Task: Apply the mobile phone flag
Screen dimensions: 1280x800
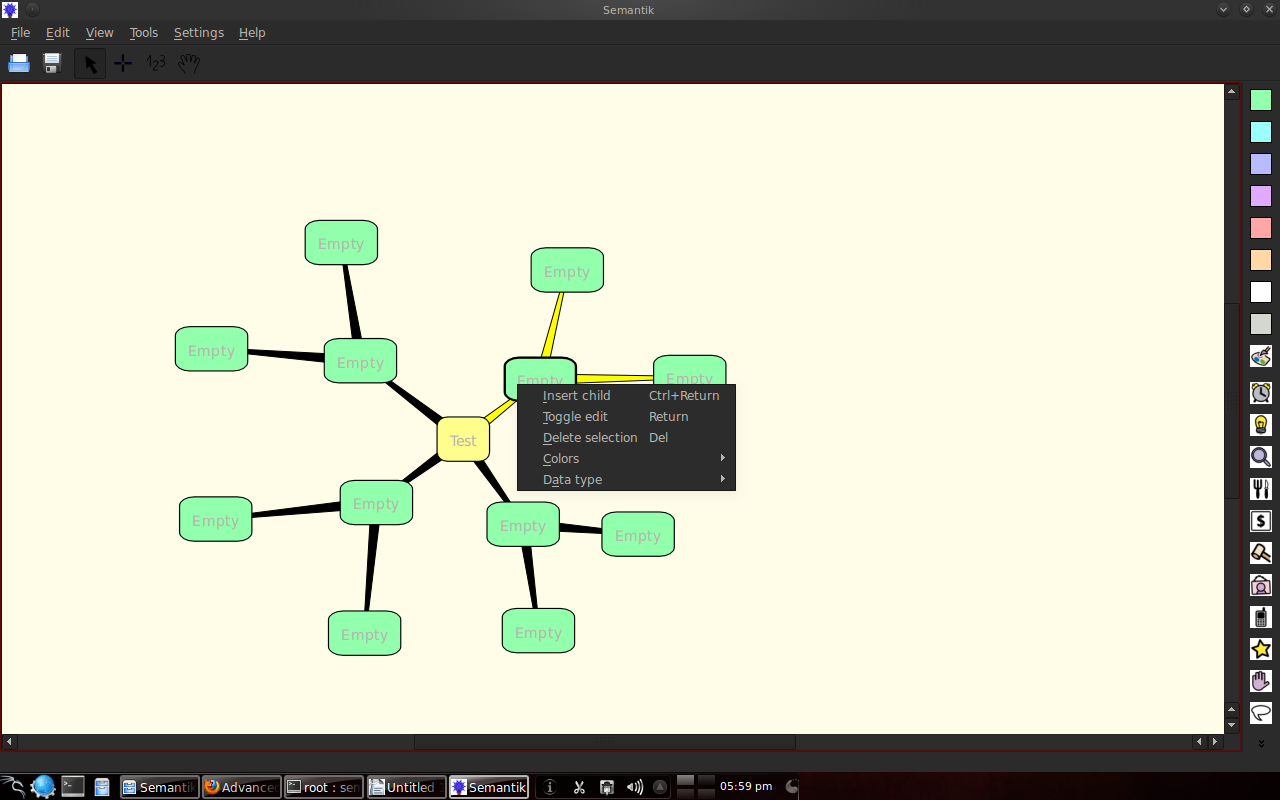Action: click(1261, 617)
